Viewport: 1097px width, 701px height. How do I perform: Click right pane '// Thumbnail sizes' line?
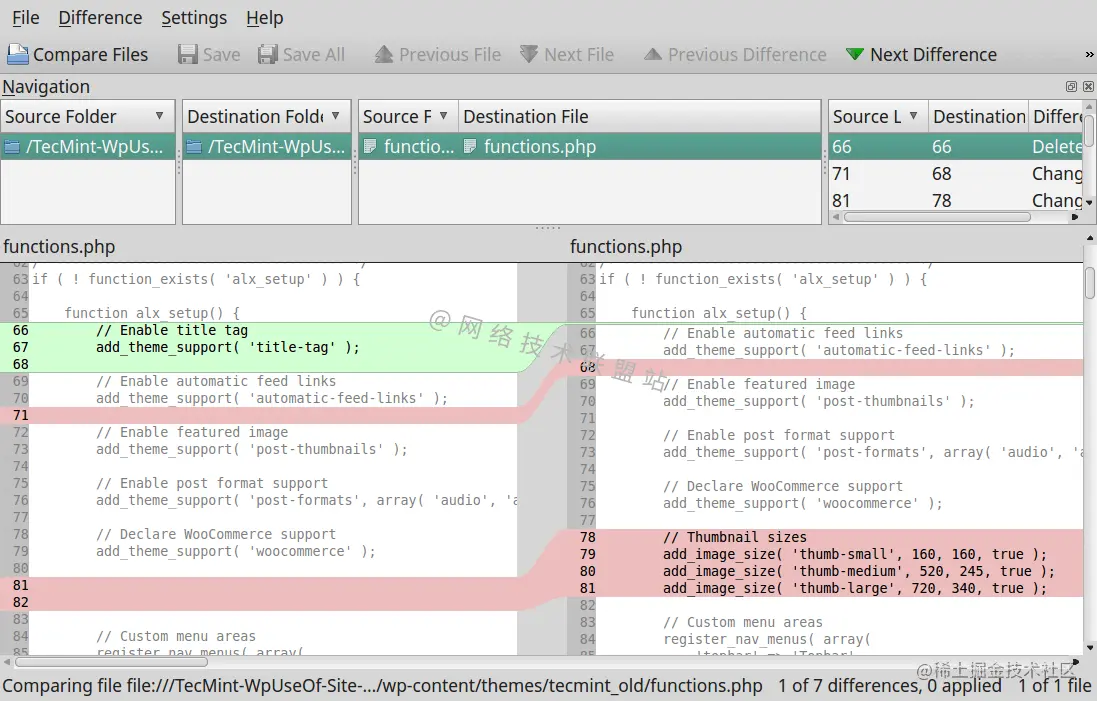735,537
